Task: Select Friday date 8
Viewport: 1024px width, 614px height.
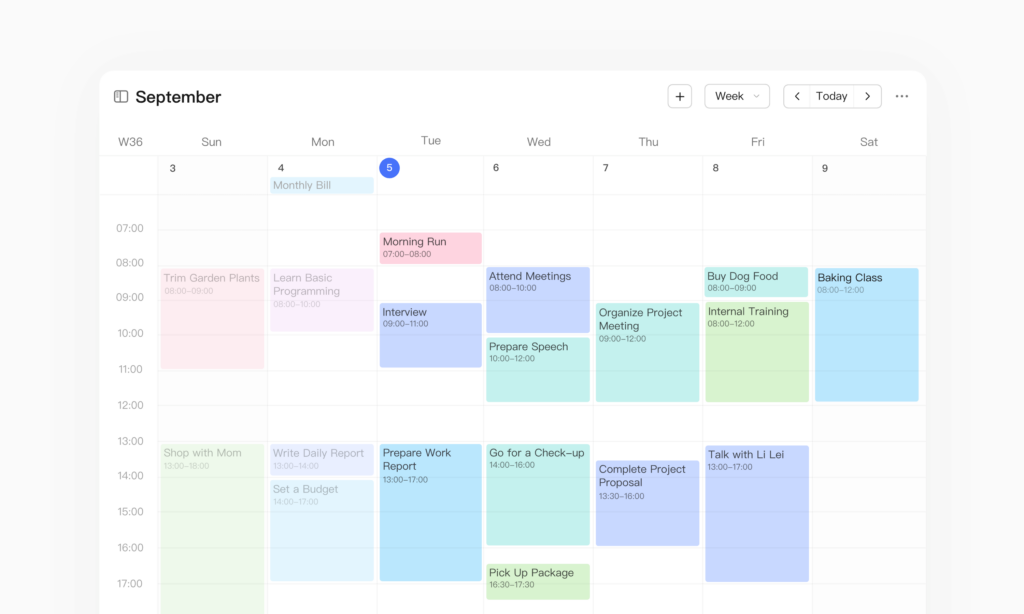Action: click(x=715, y=168)
